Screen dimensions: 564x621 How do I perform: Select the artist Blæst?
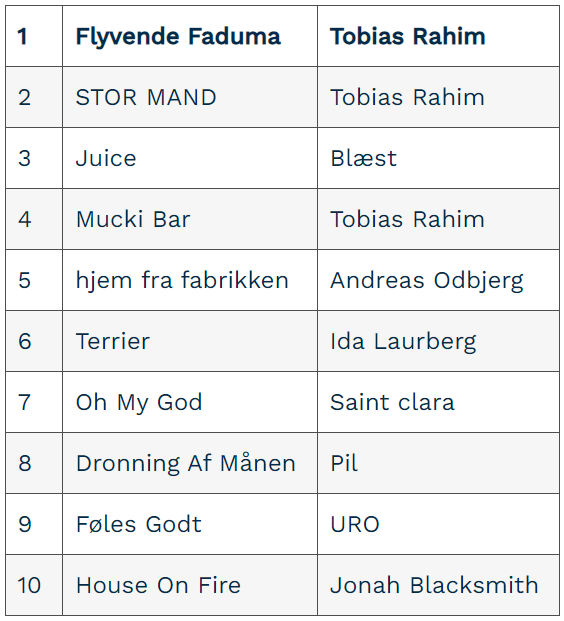click(364, 158)
